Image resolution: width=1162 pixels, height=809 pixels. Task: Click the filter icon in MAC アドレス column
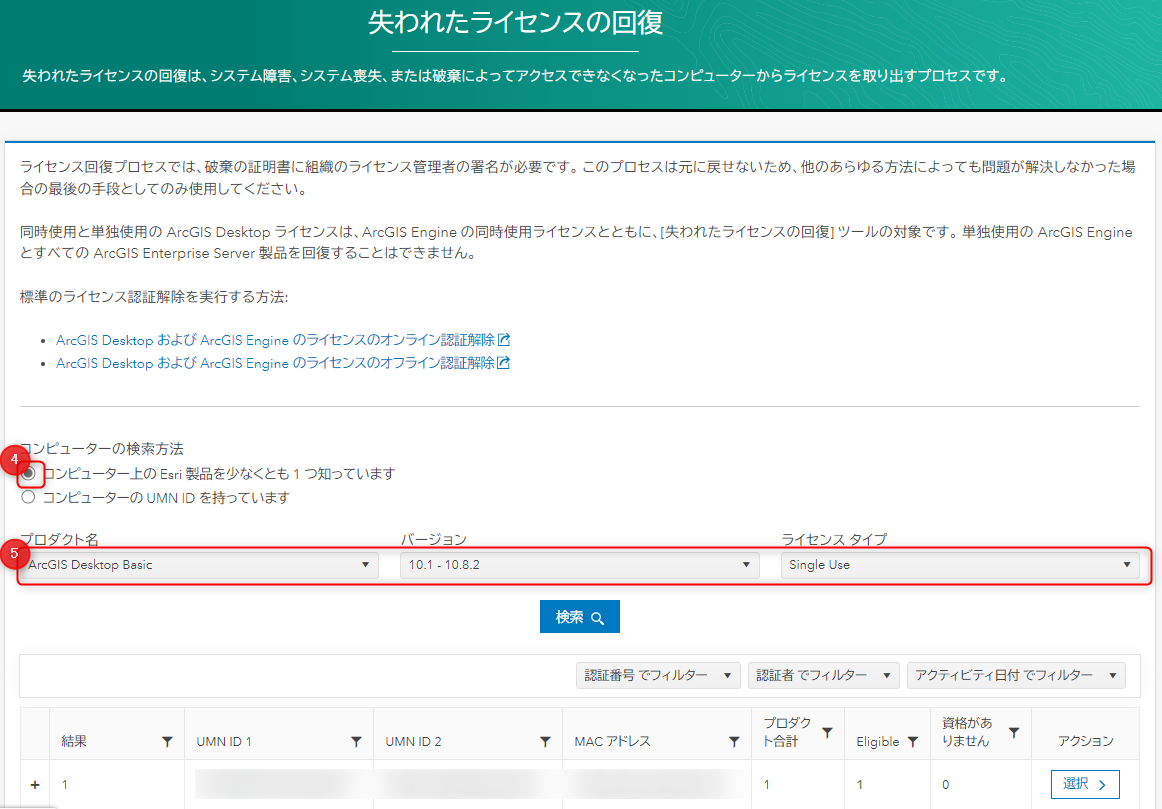pos(734,742)
